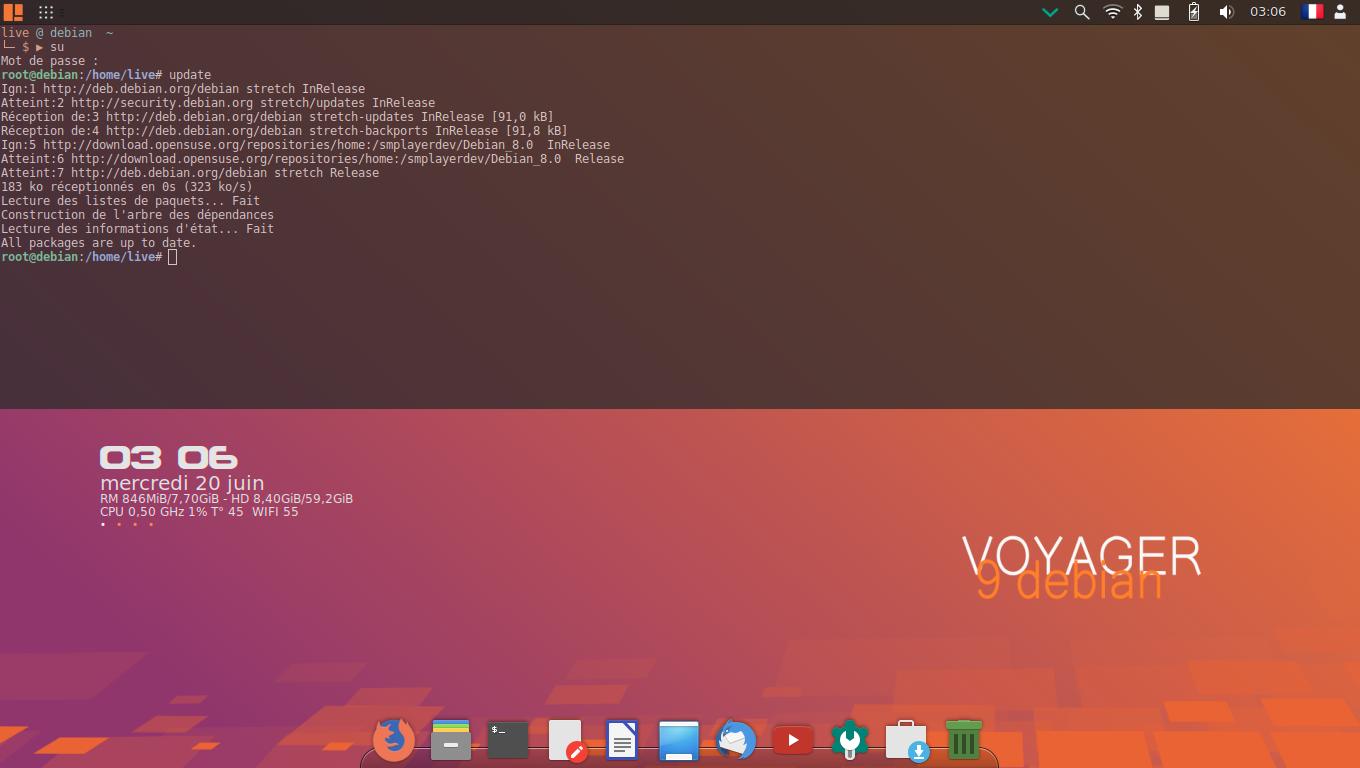The image size is (1360, 768).
Task: Open the orange workspace layout menu icon
Action: pyautogui.click(x=13, y=12)
